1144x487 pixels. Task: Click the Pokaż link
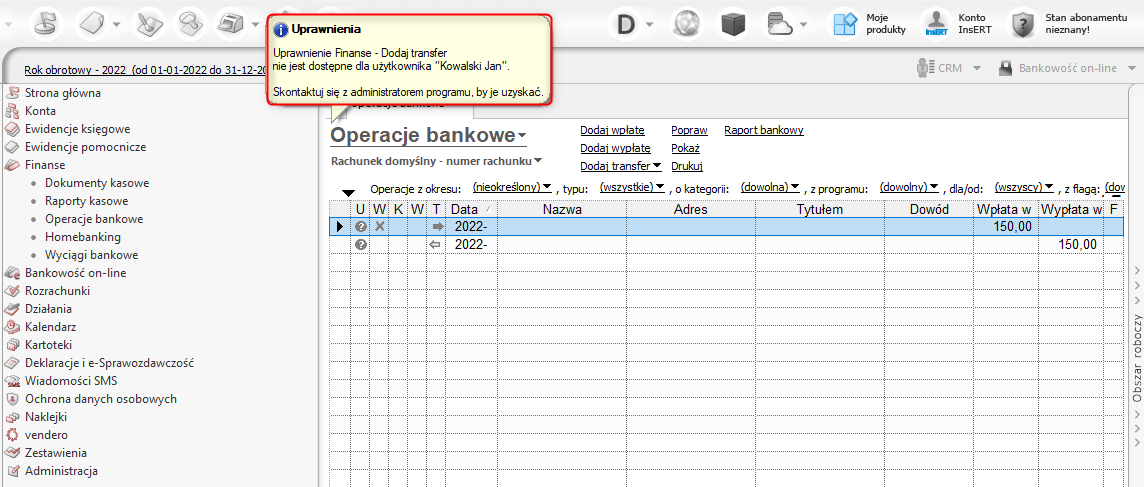coord(685,148)
